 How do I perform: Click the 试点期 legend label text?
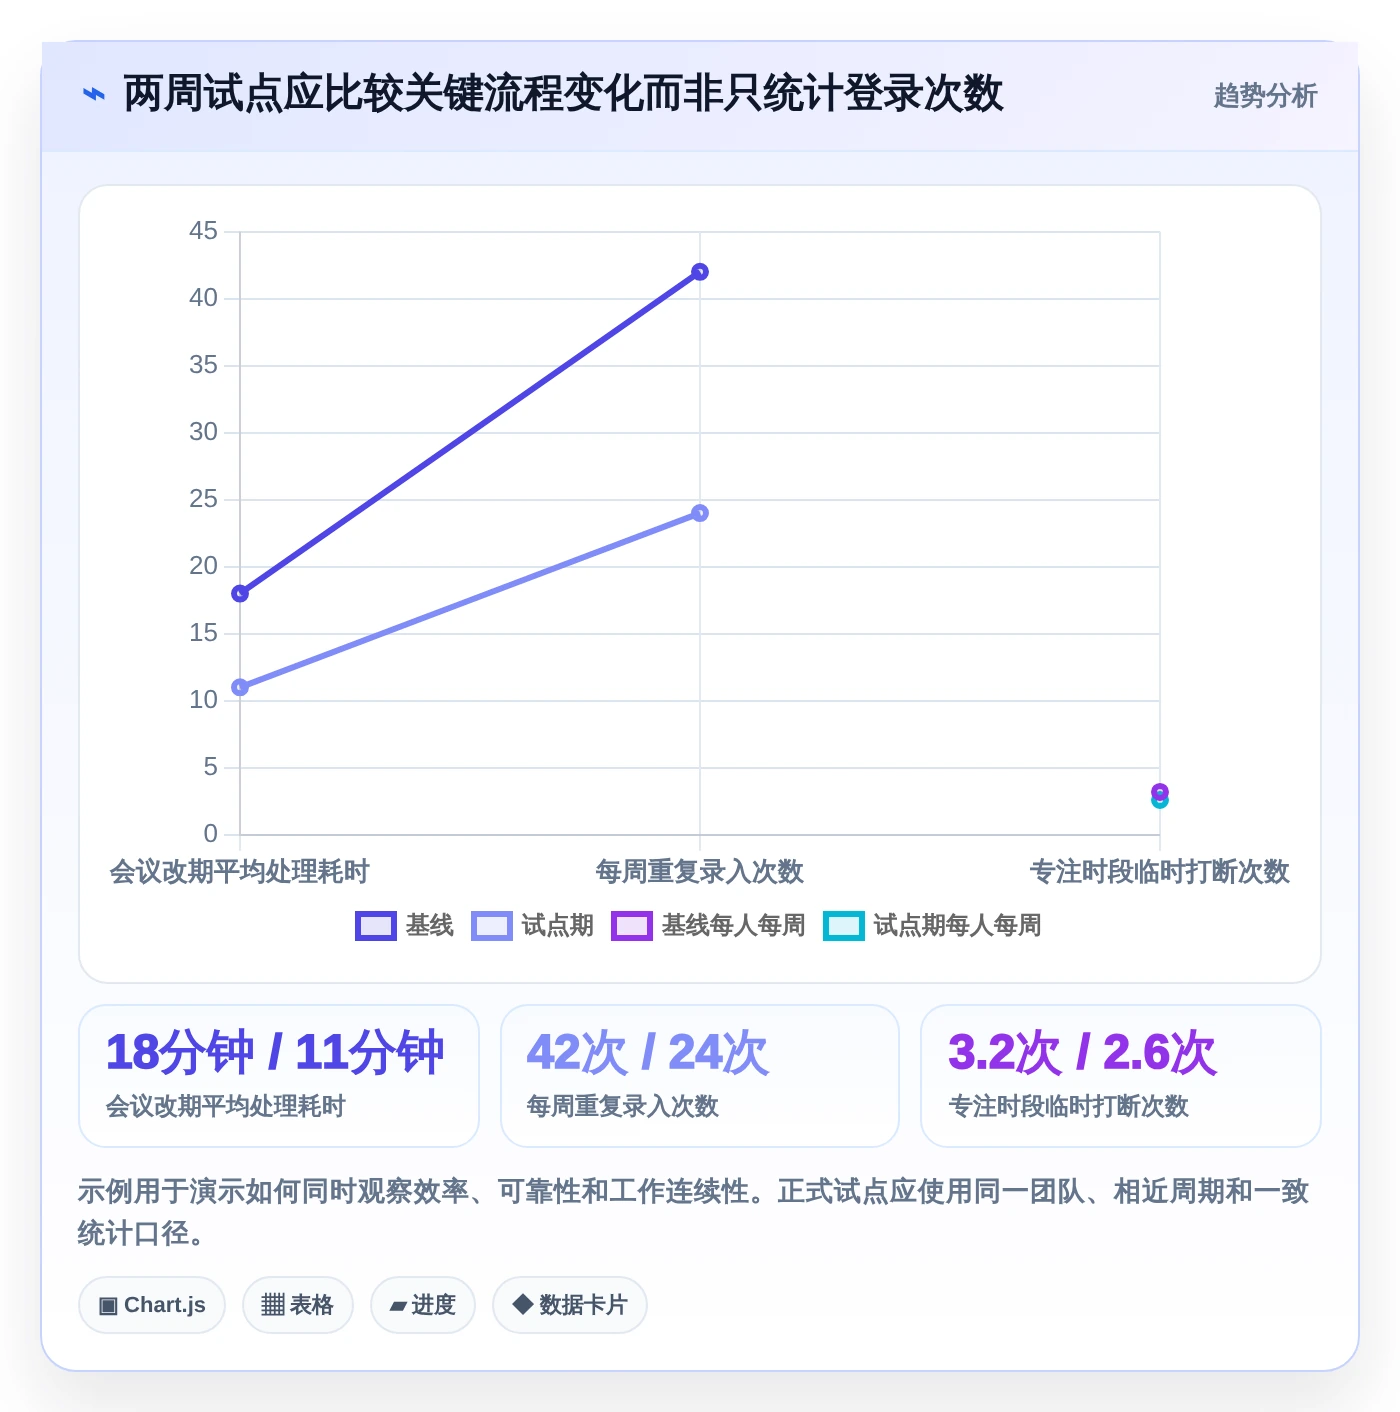coord(558,926)
